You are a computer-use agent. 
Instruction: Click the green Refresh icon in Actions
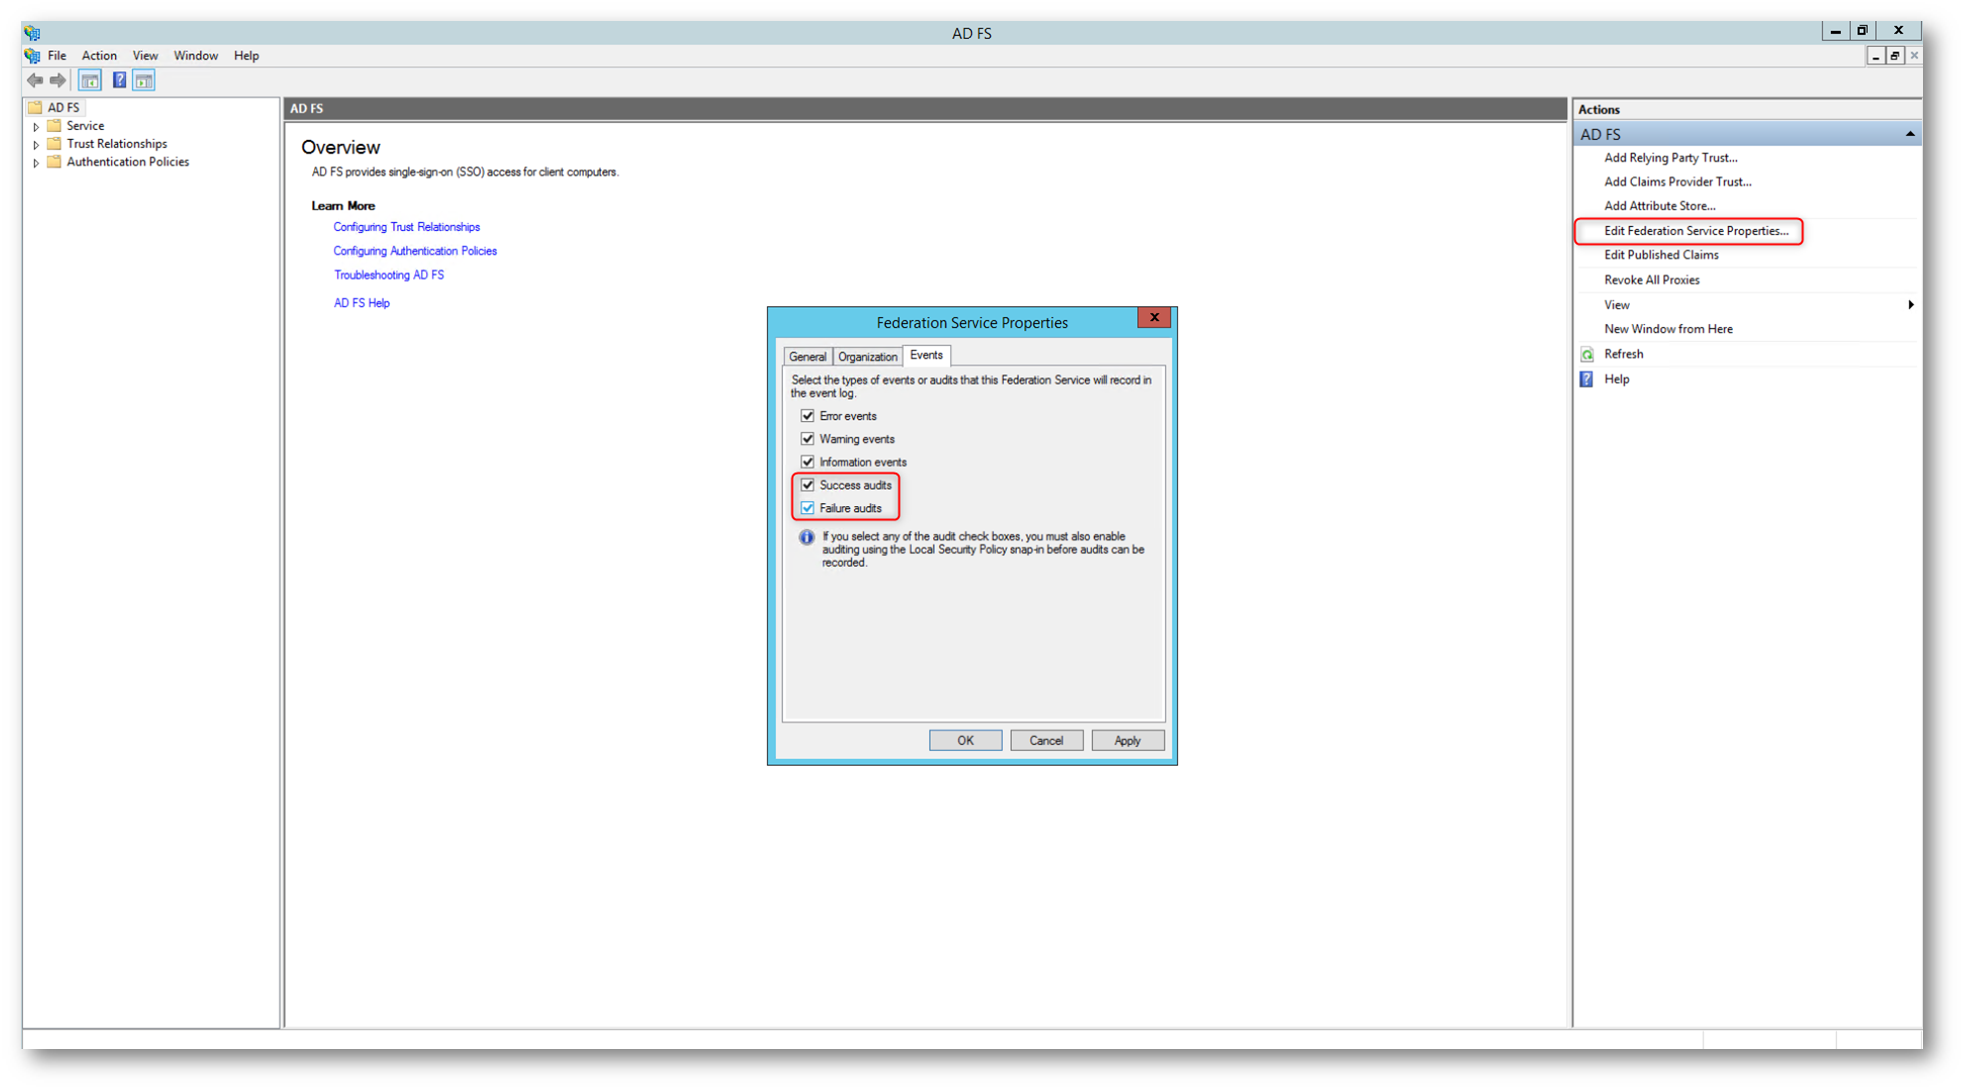click(x=1587, y=354)
